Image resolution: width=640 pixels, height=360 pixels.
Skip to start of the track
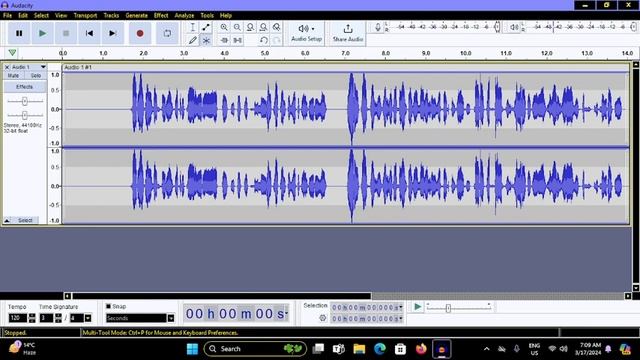[89, 33]
